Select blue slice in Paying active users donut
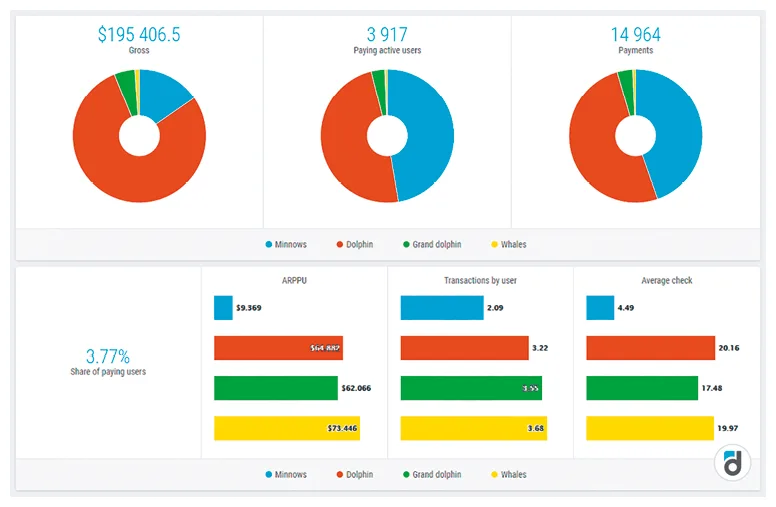 [x=426, y=136]
